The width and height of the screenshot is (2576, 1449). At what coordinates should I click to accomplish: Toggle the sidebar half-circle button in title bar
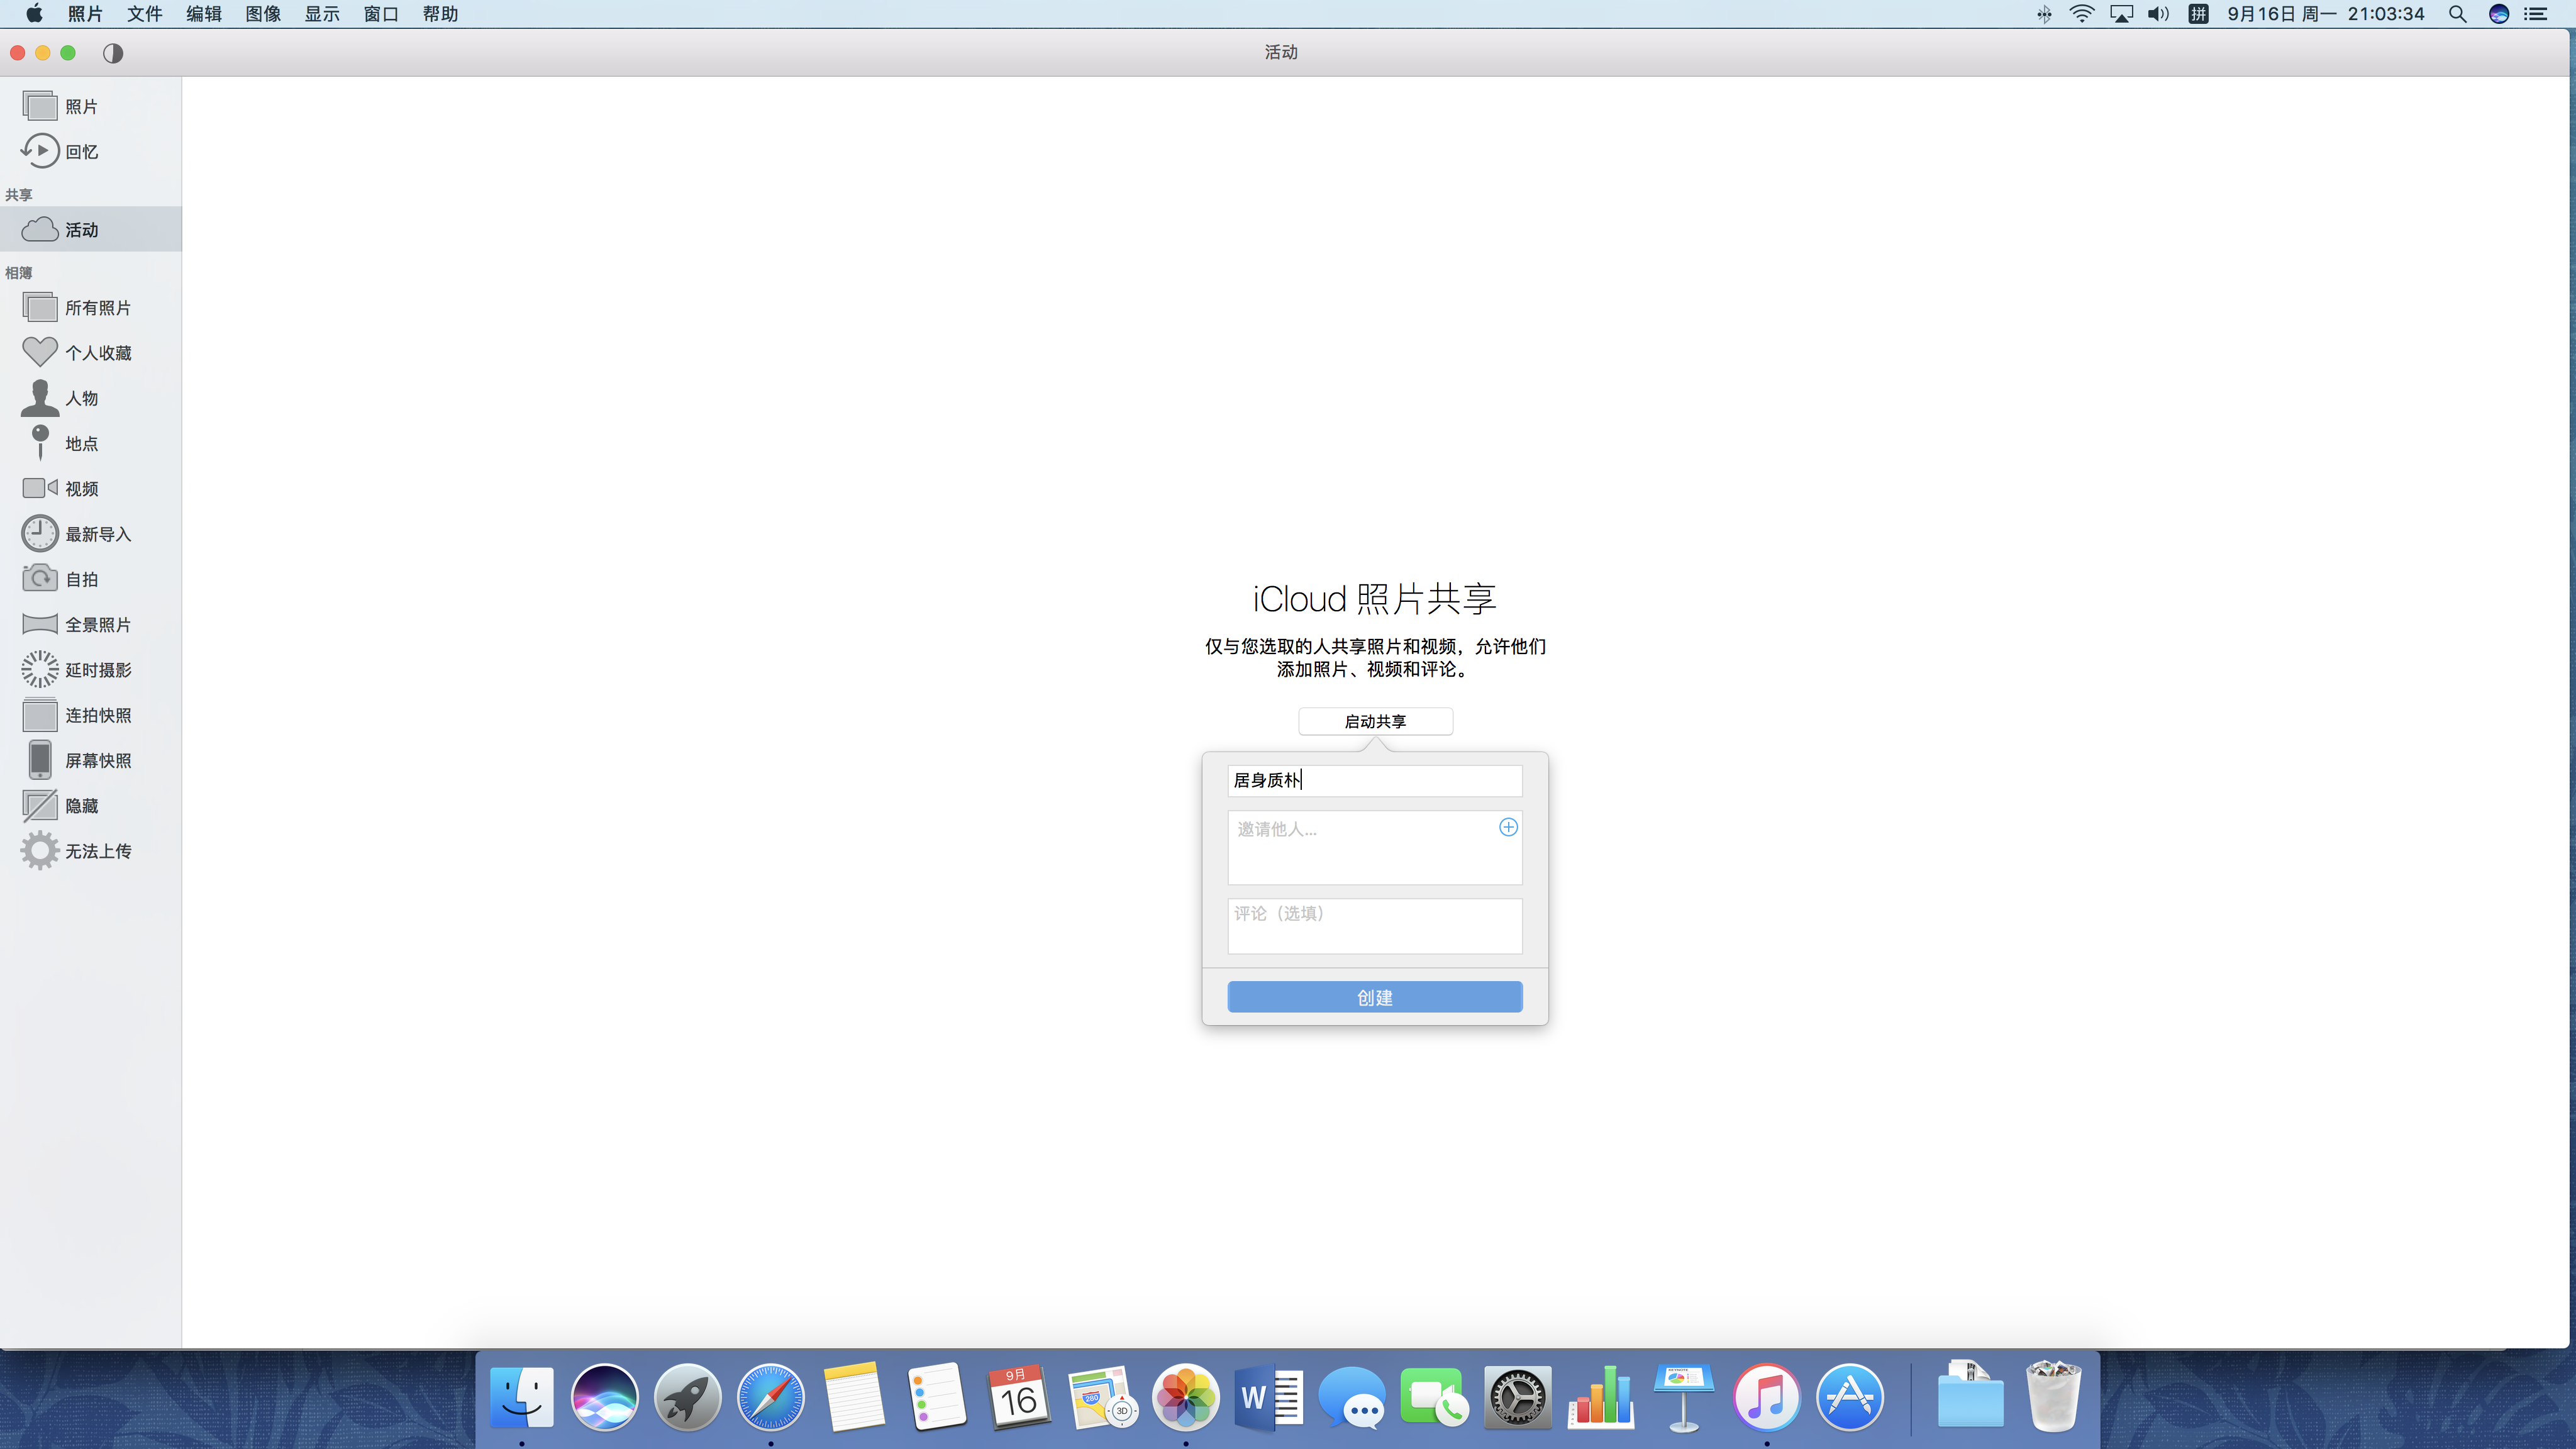[x=113, y=53]
